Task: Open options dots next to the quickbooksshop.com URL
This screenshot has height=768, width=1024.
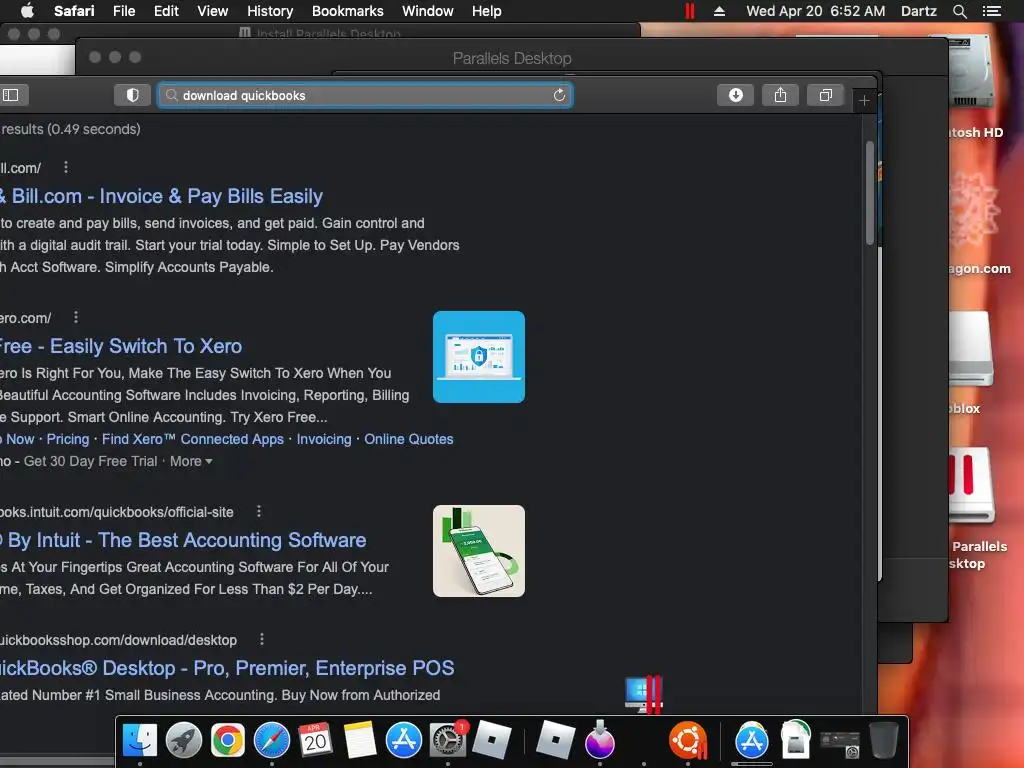Action: coord(262,639)
